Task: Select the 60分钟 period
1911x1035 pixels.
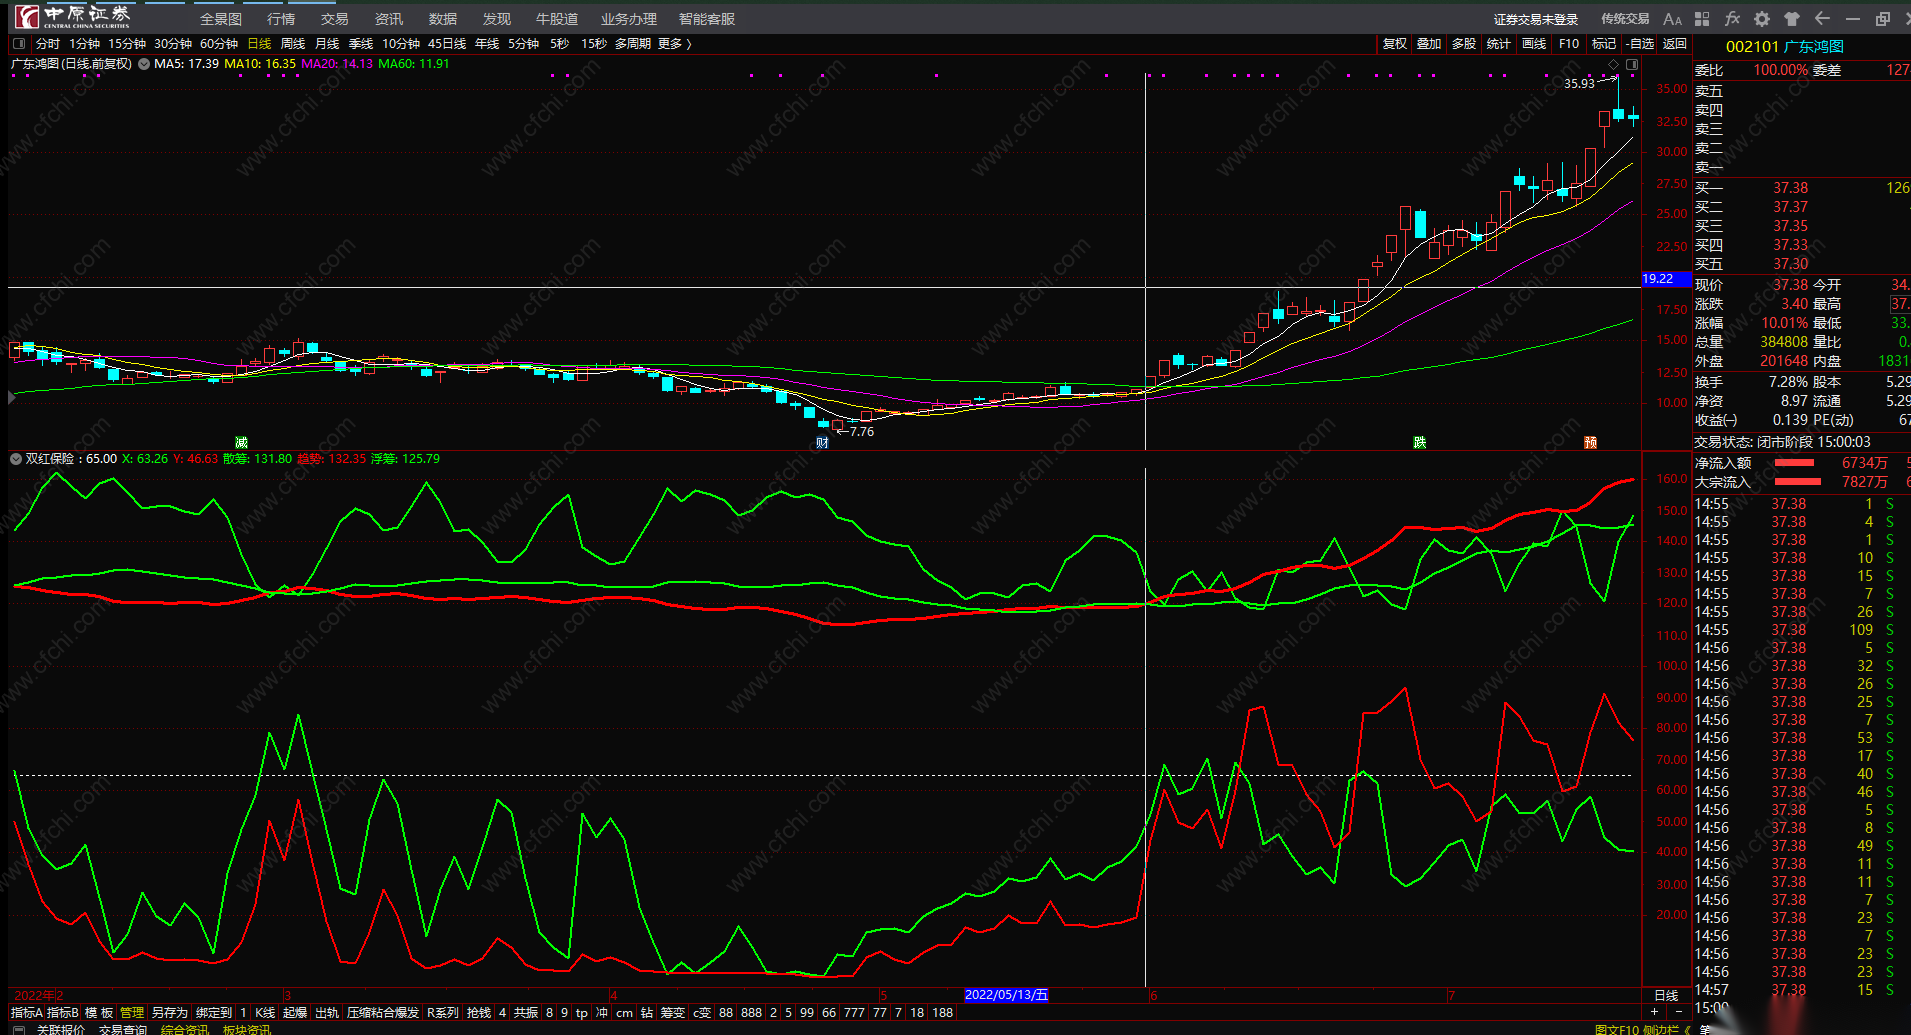Action: pos(219,44)
